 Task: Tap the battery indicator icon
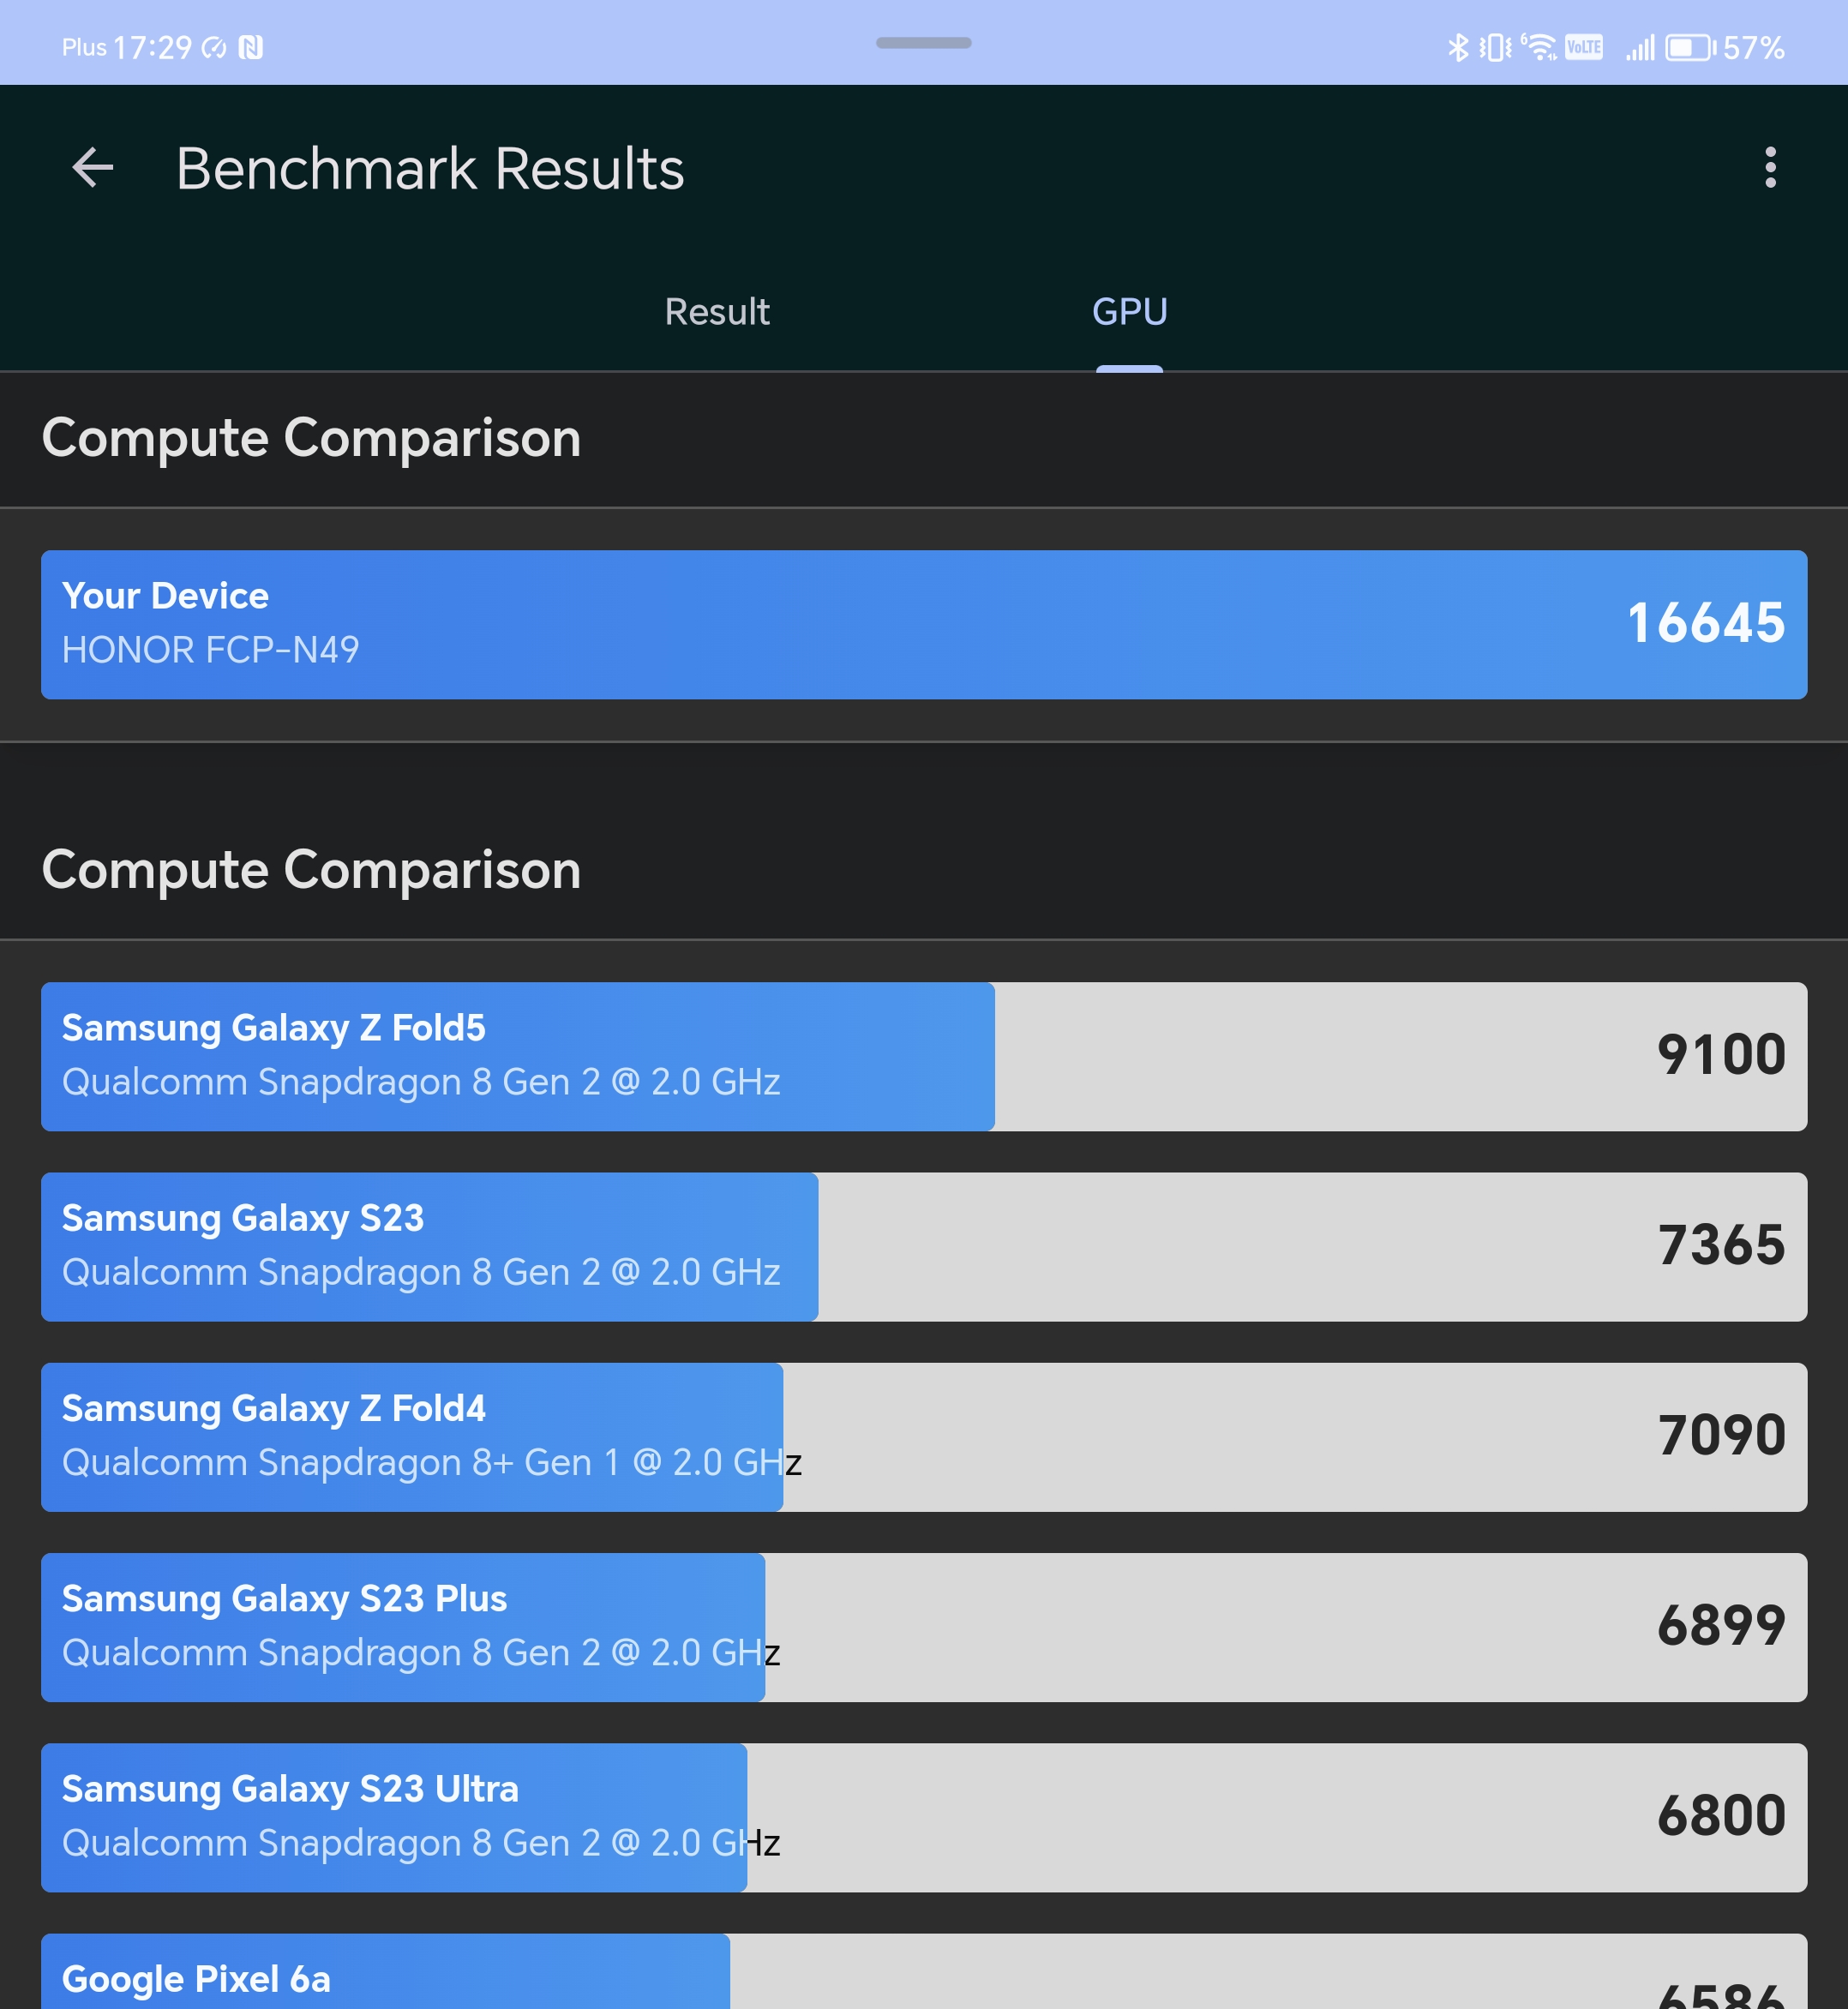point(1690,47)
